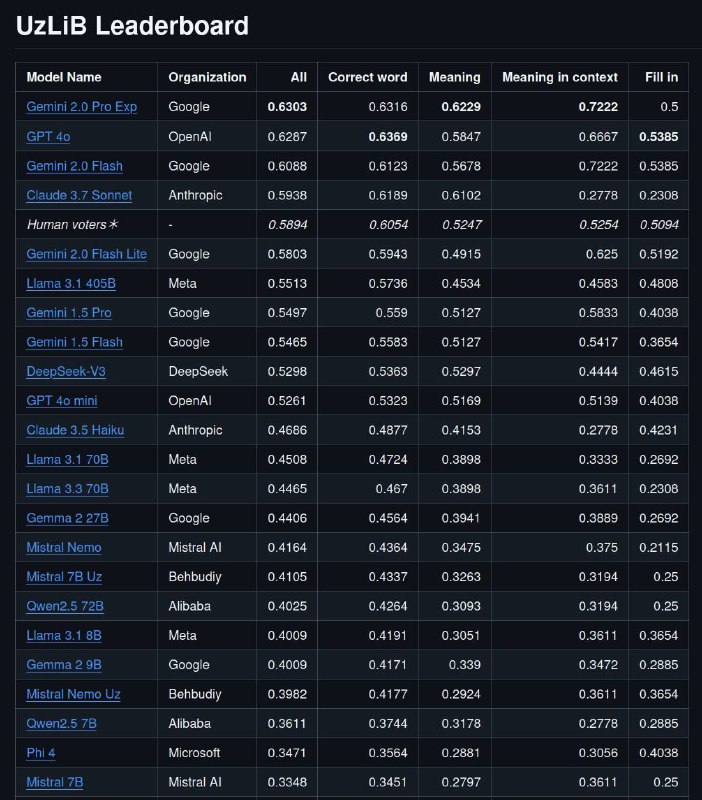
Task: Select the DeepSeek organization cell
Action: click(198, 371)
